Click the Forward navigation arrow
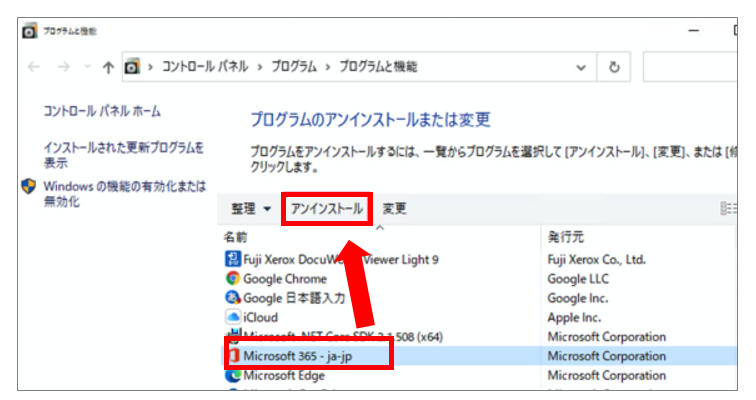The height and width of the screenshot is (400, 756). [63, 67]
